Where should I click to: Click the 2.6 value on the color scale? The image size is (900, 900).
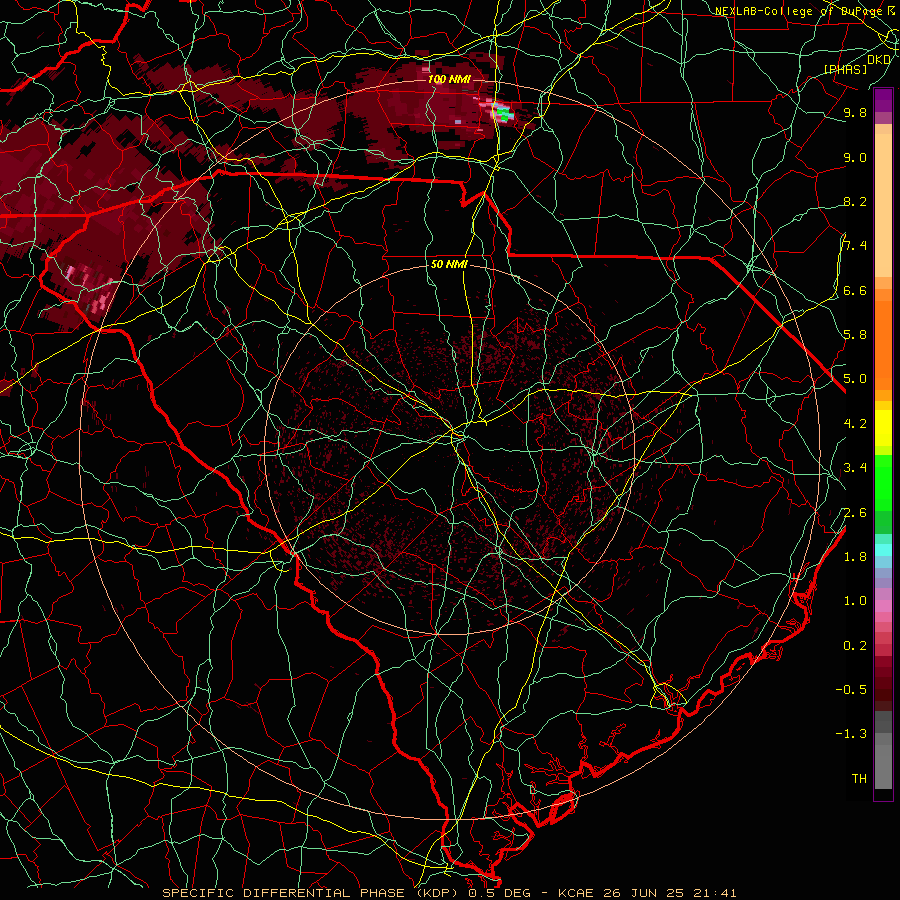pyautogui.click(x=855, y=513)
